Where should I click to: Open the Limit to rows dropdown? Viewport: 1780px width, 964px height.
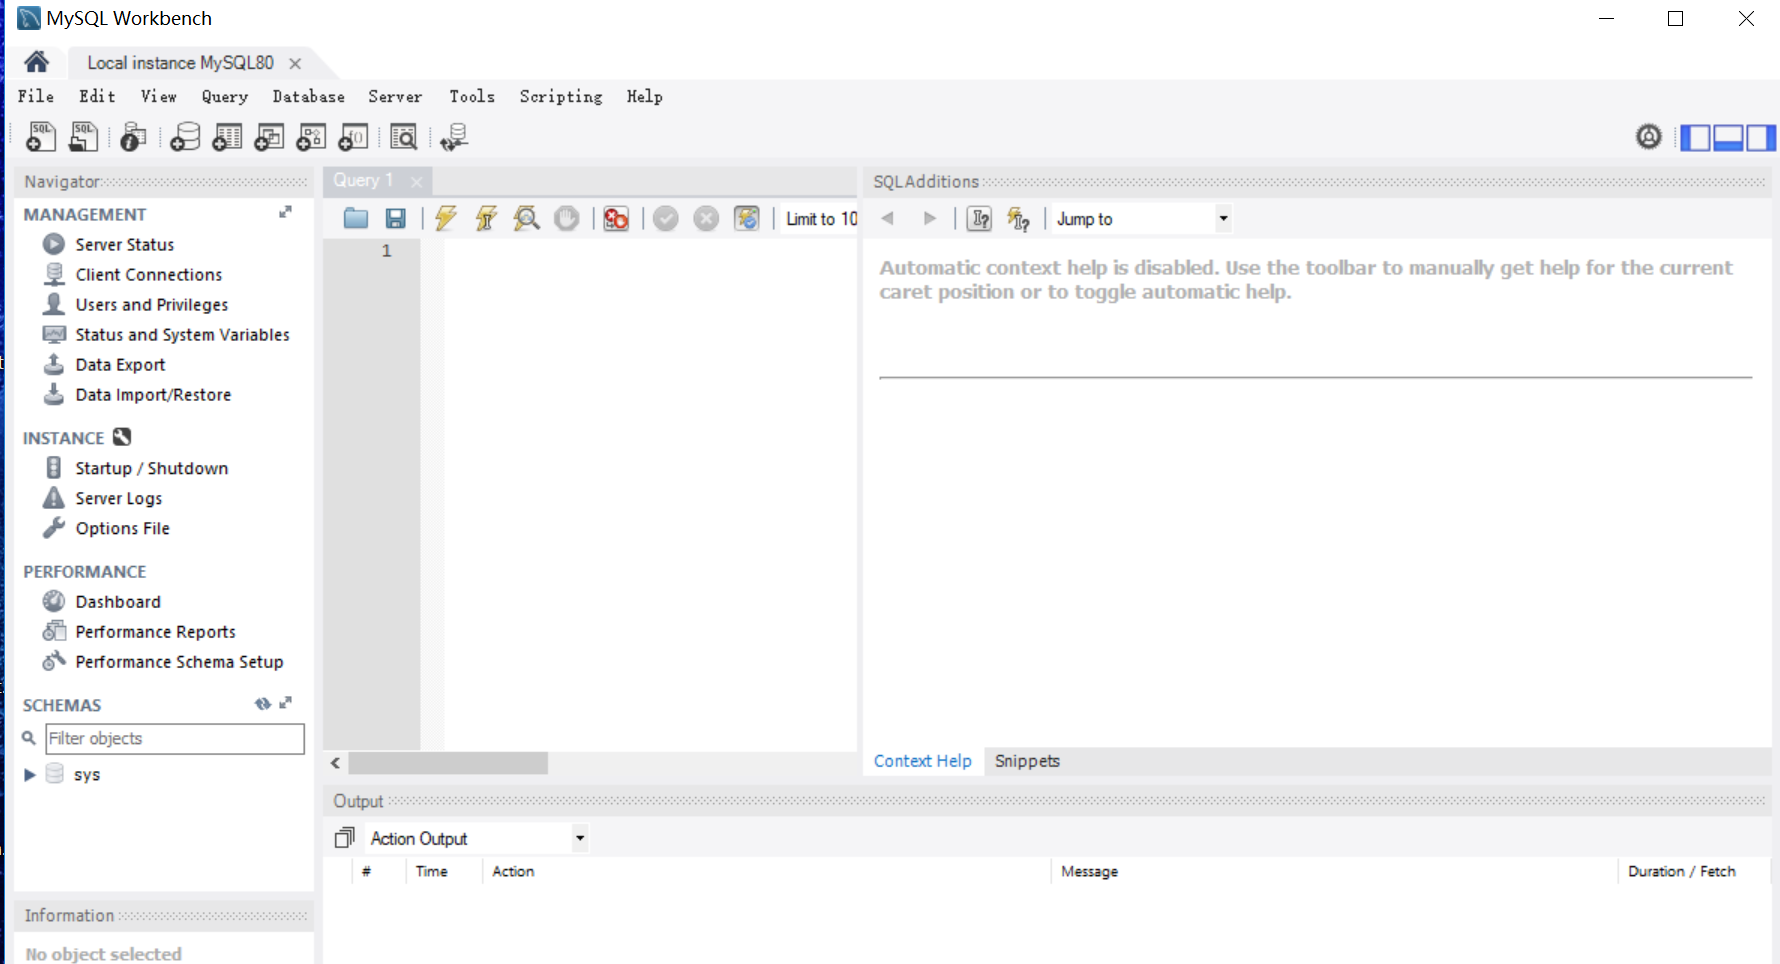pyautogui.click(x=820, y=218)
